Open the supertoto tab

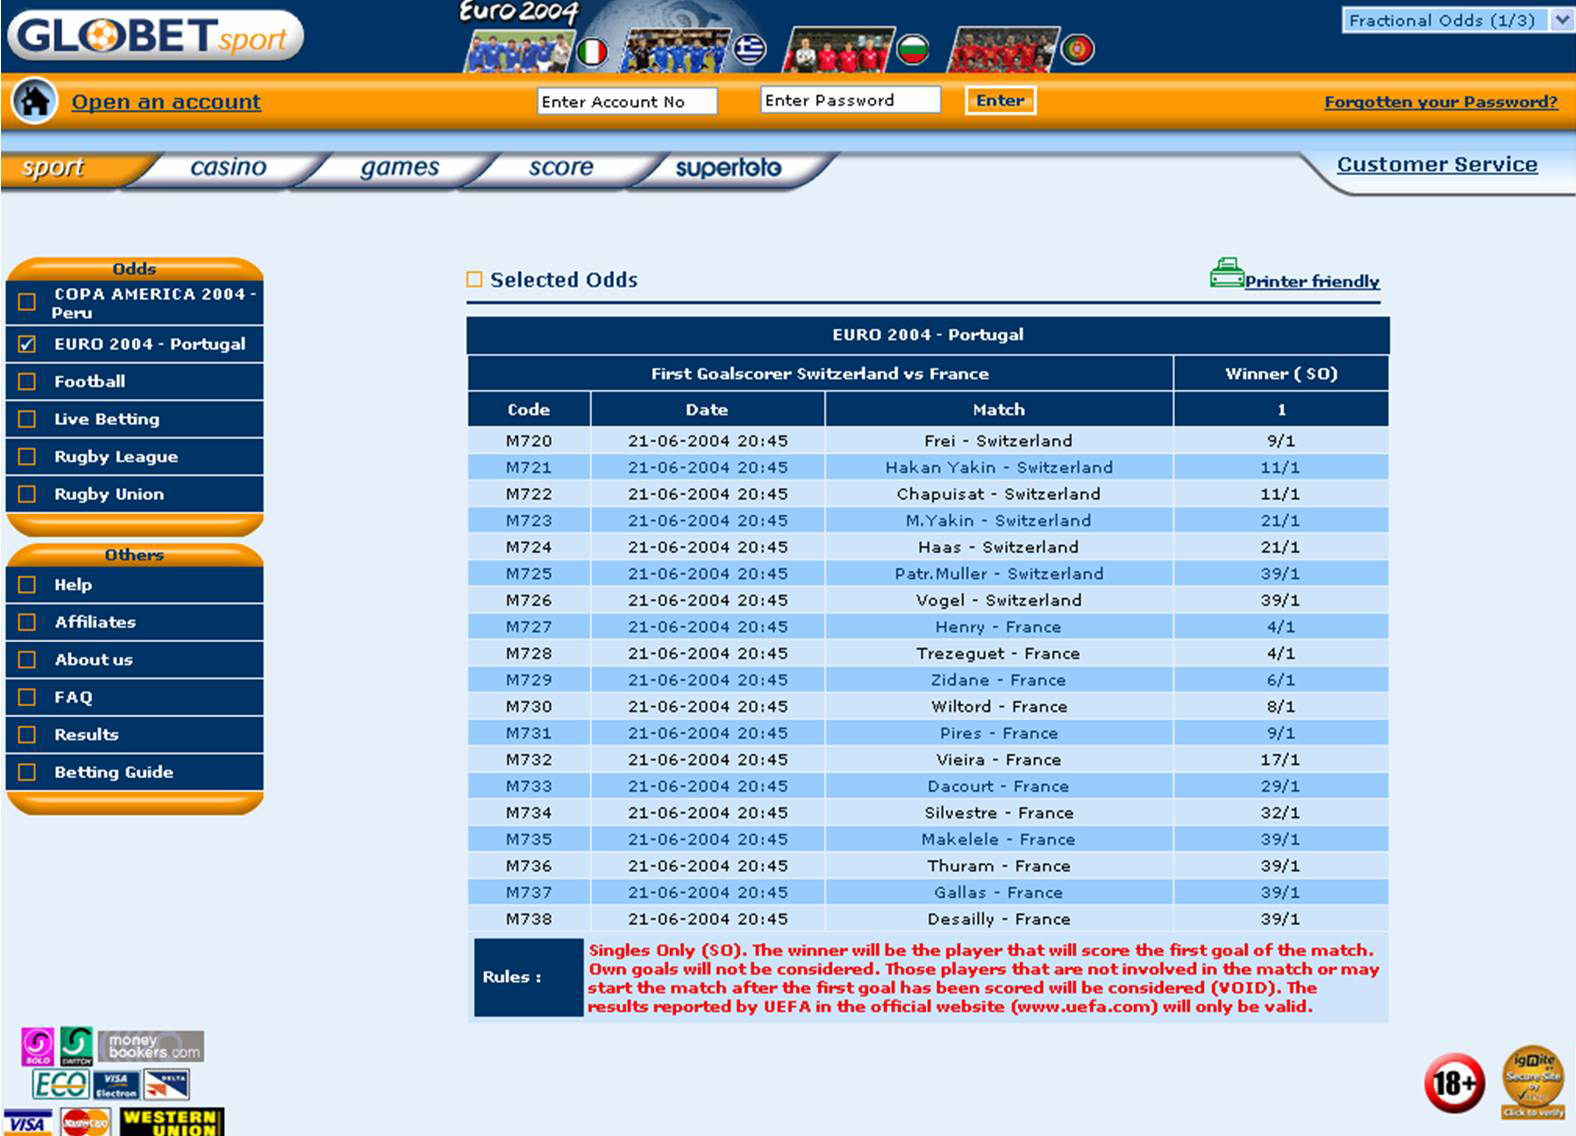point(728,168)
